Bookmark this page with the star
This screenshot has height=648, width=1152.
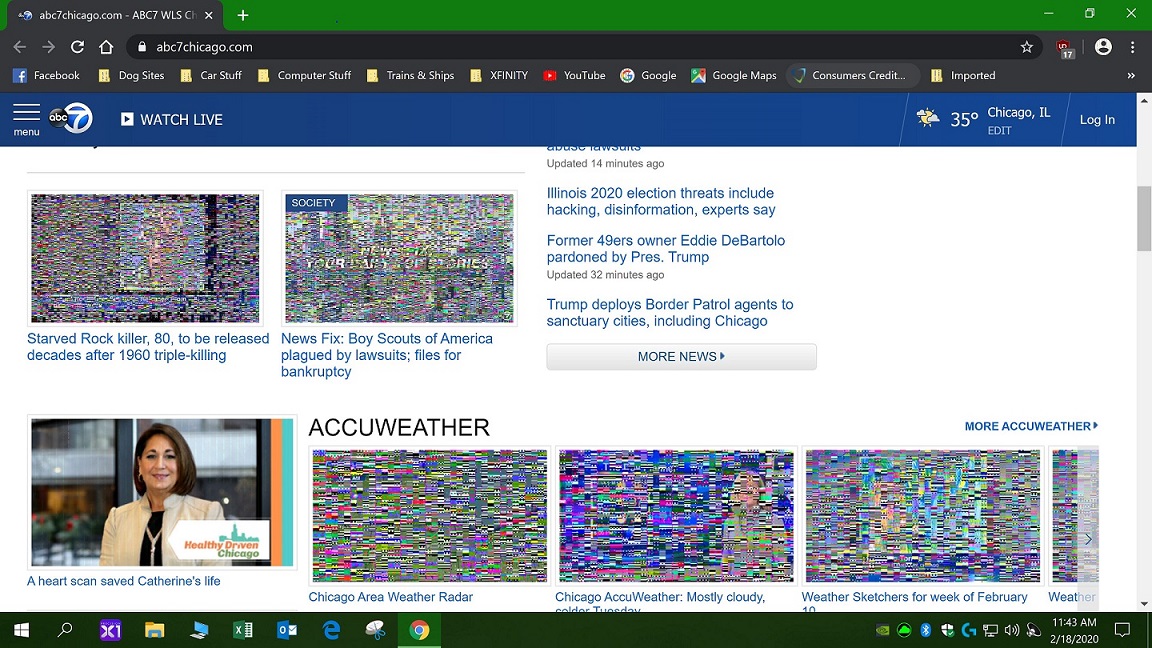point(1026,47)
